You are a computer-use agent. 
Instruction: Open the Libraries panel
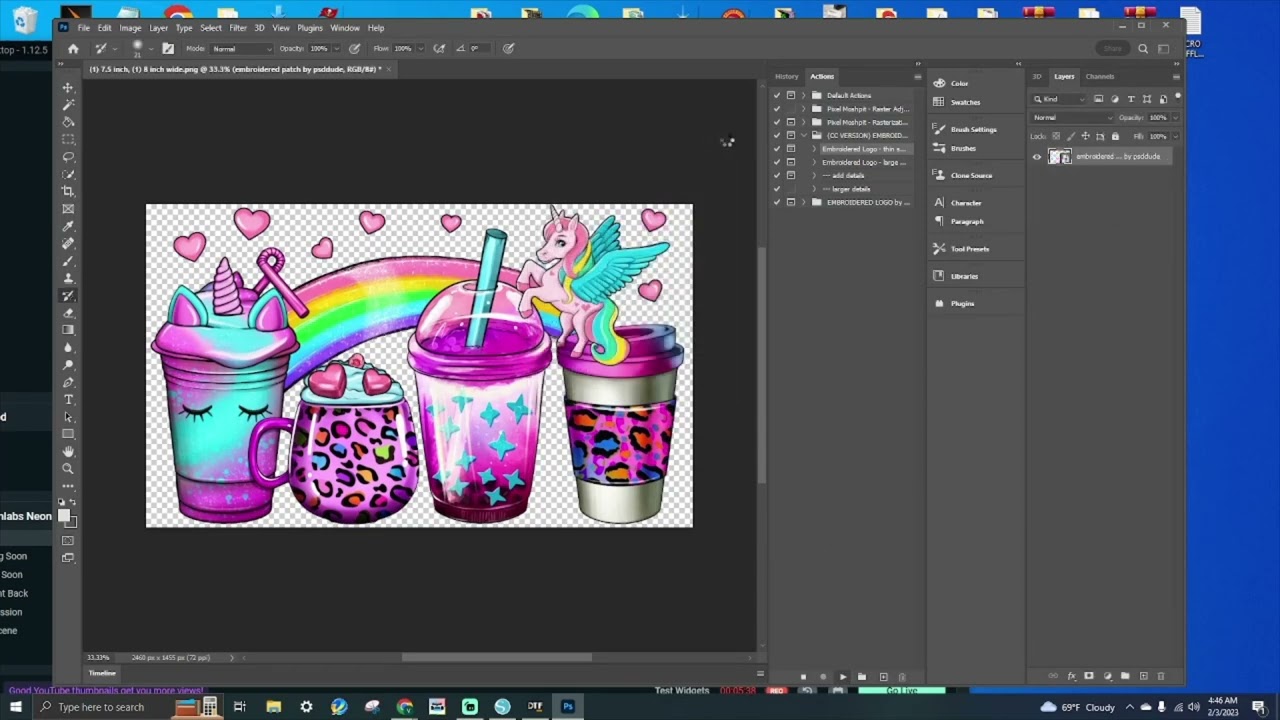(x=964, y=276)
